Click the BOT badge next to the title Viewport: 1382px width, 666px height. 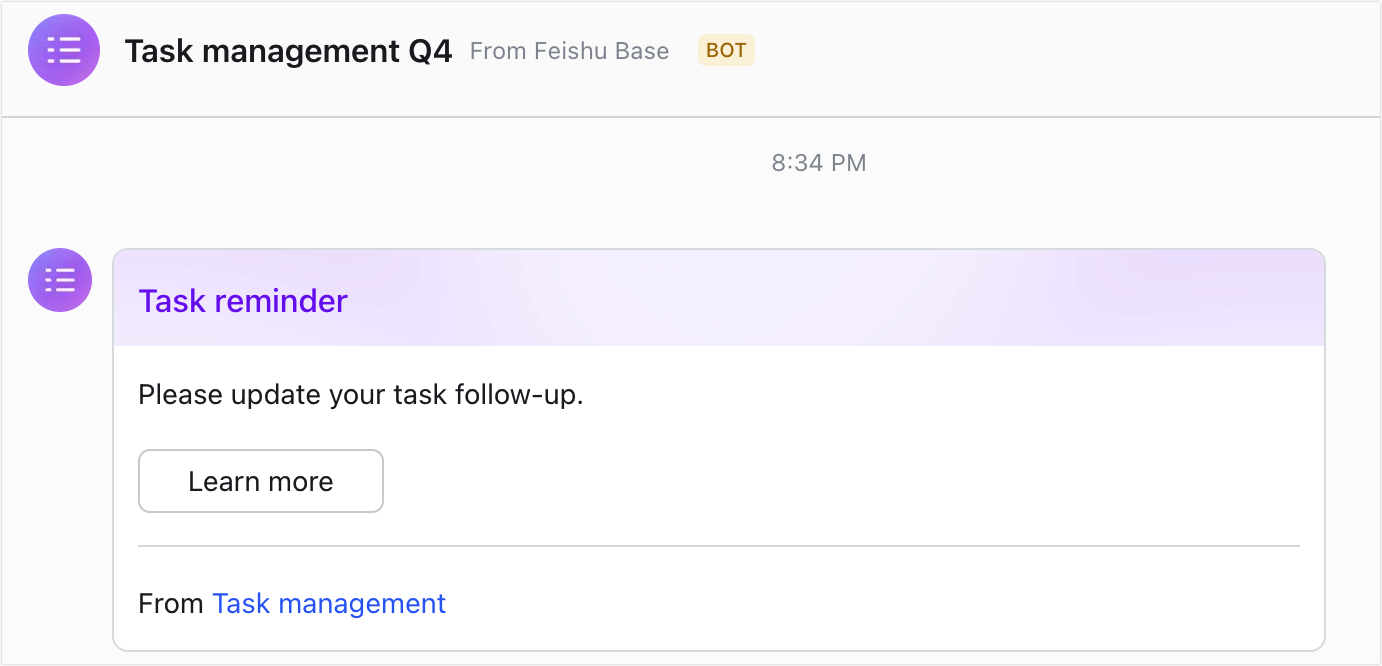click(725, 50)
